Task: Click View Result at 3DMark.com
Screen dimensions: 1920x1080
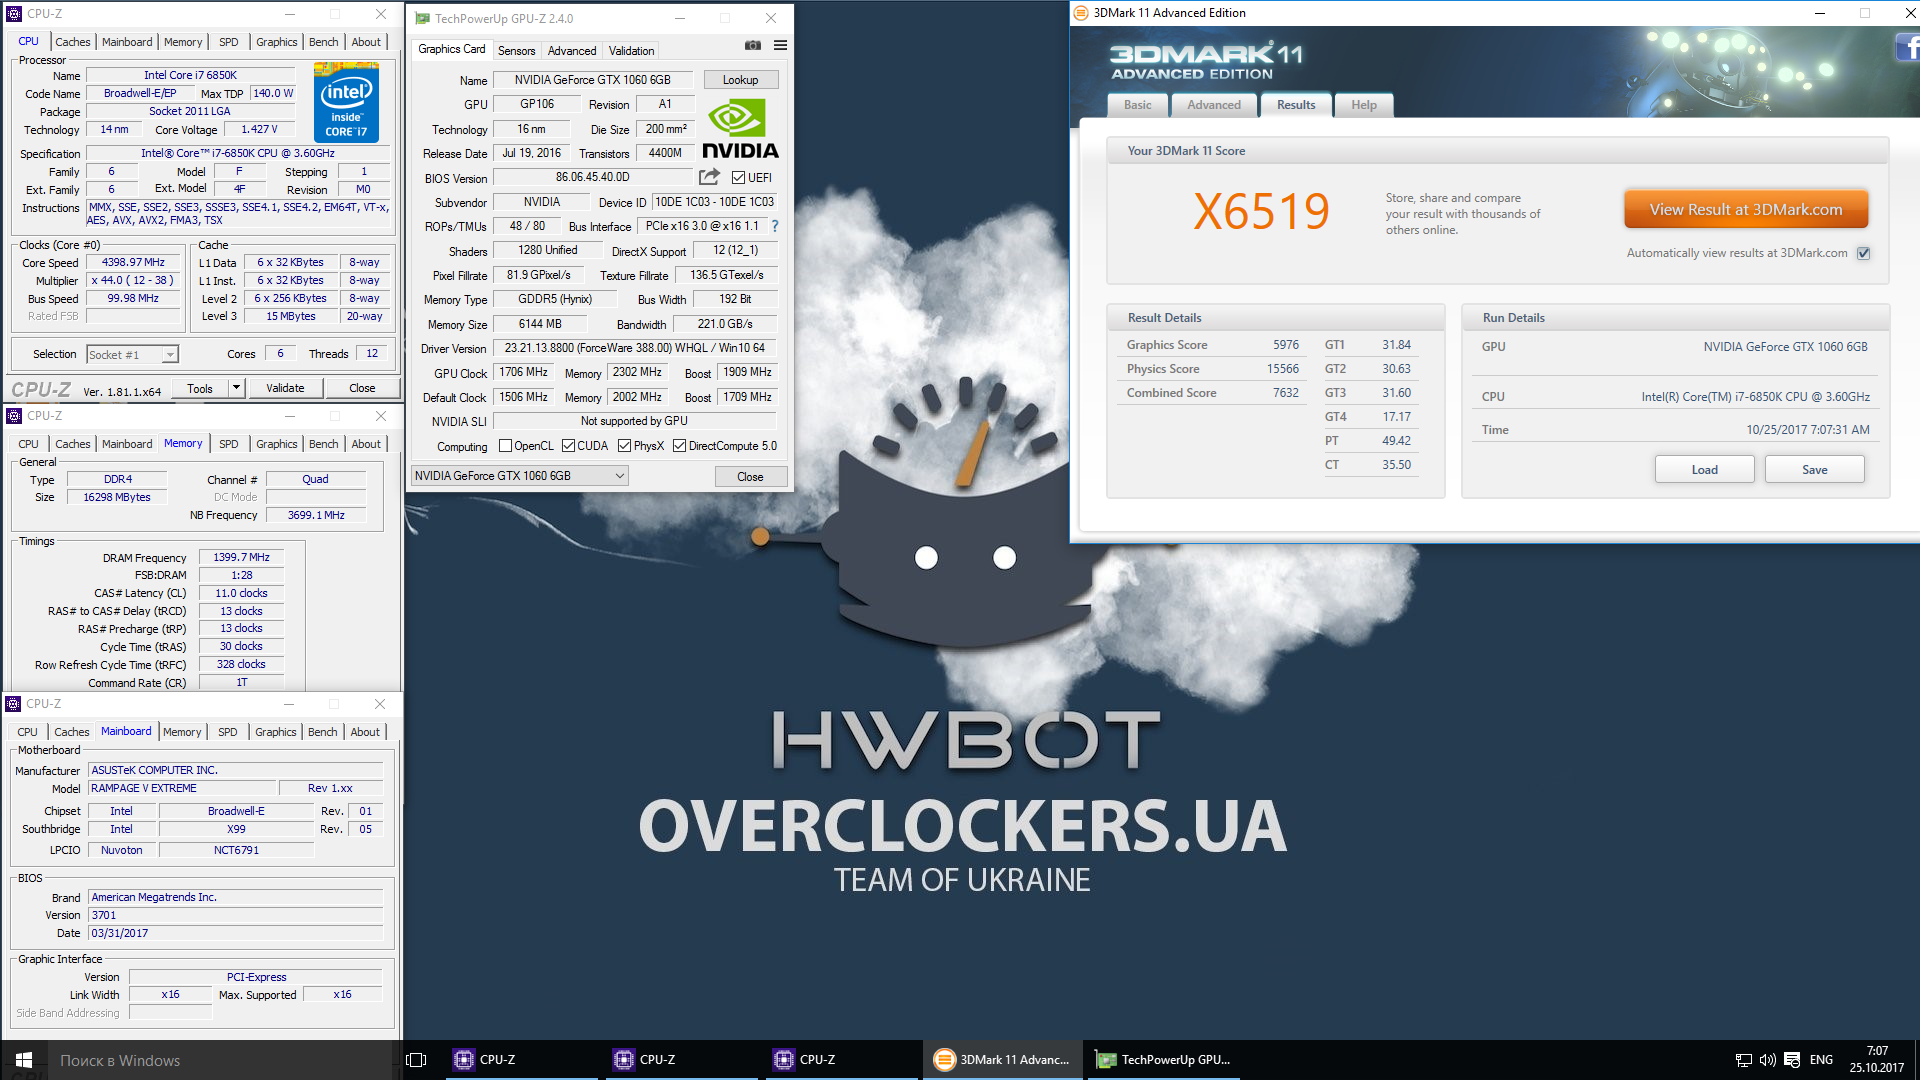Action: click(x=1746, y=210)
